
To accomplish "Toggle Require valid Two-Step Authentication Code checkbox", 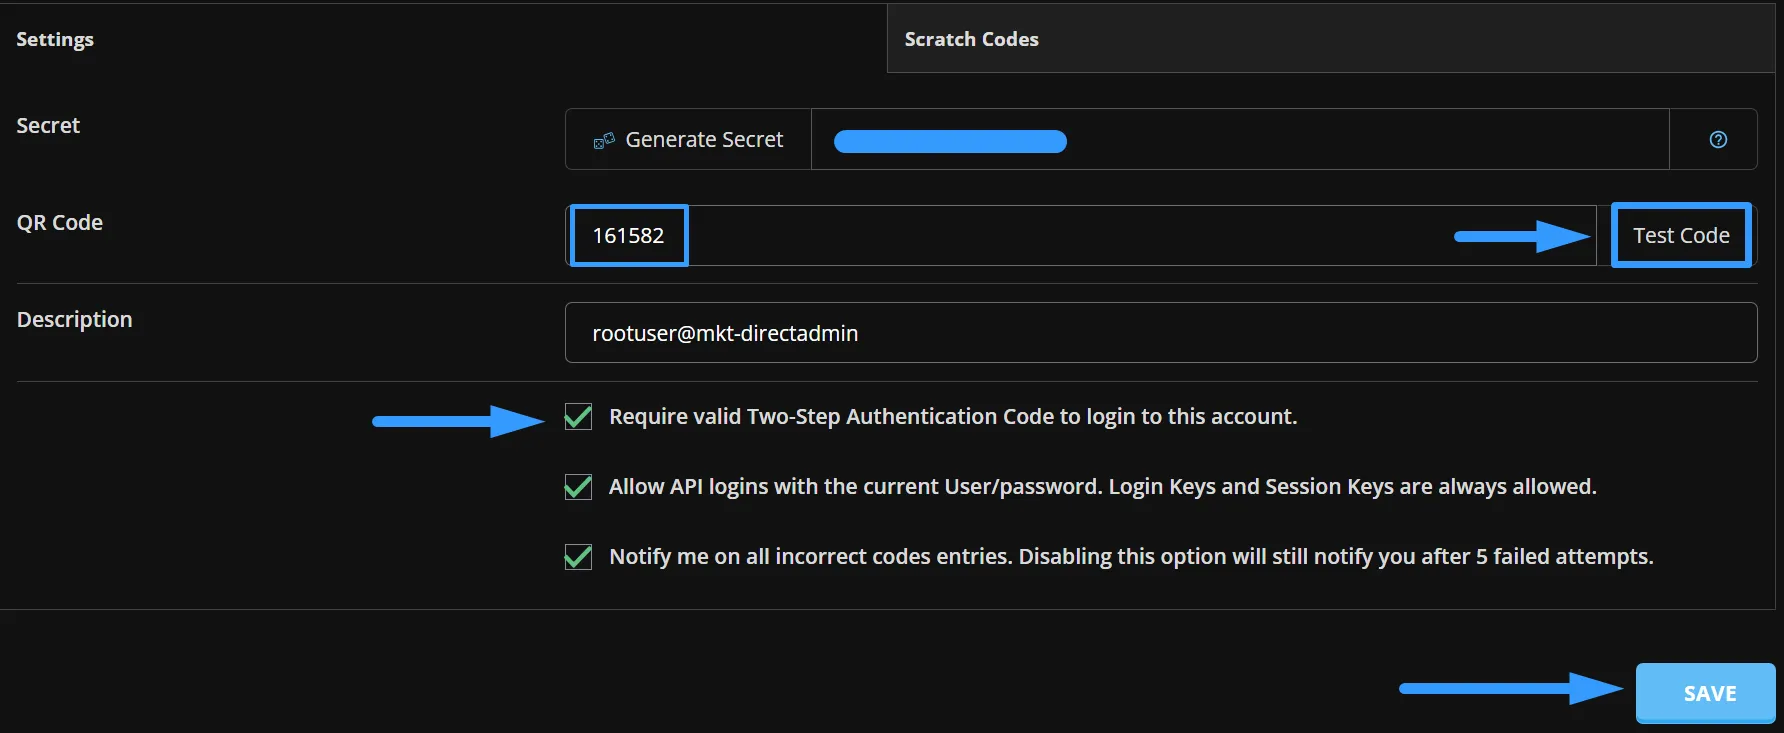I will (578, 417).
